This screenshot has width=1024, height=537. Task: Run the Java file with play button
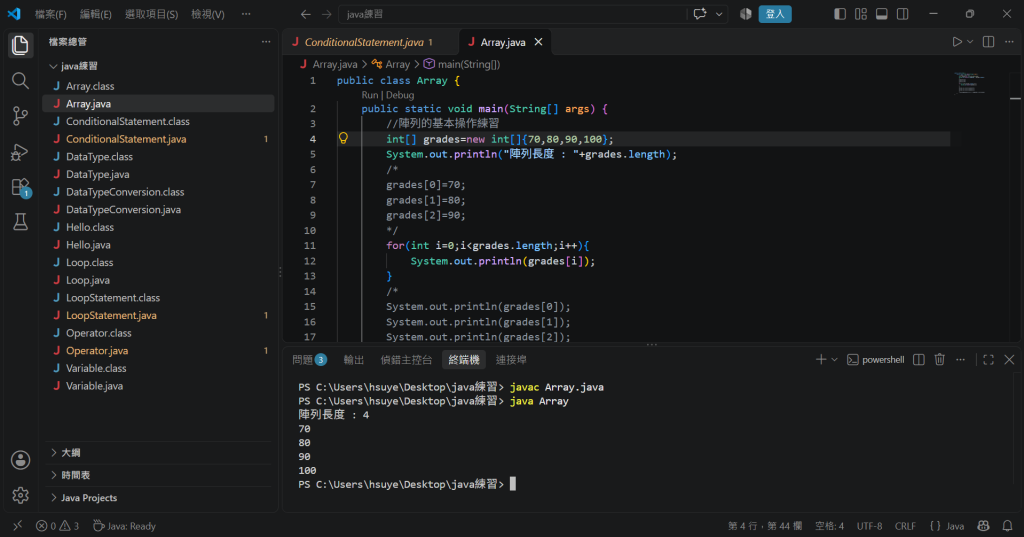pos(957,42)
